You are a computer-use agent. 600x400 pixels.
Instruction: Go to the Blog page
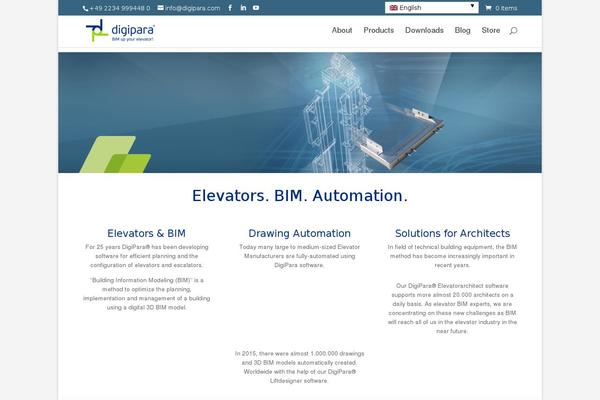point(462,30)
